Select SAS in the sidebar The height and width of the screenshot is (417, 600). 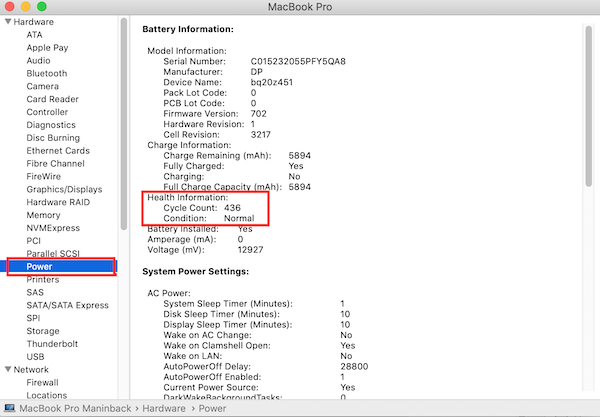tap(35, 292)
